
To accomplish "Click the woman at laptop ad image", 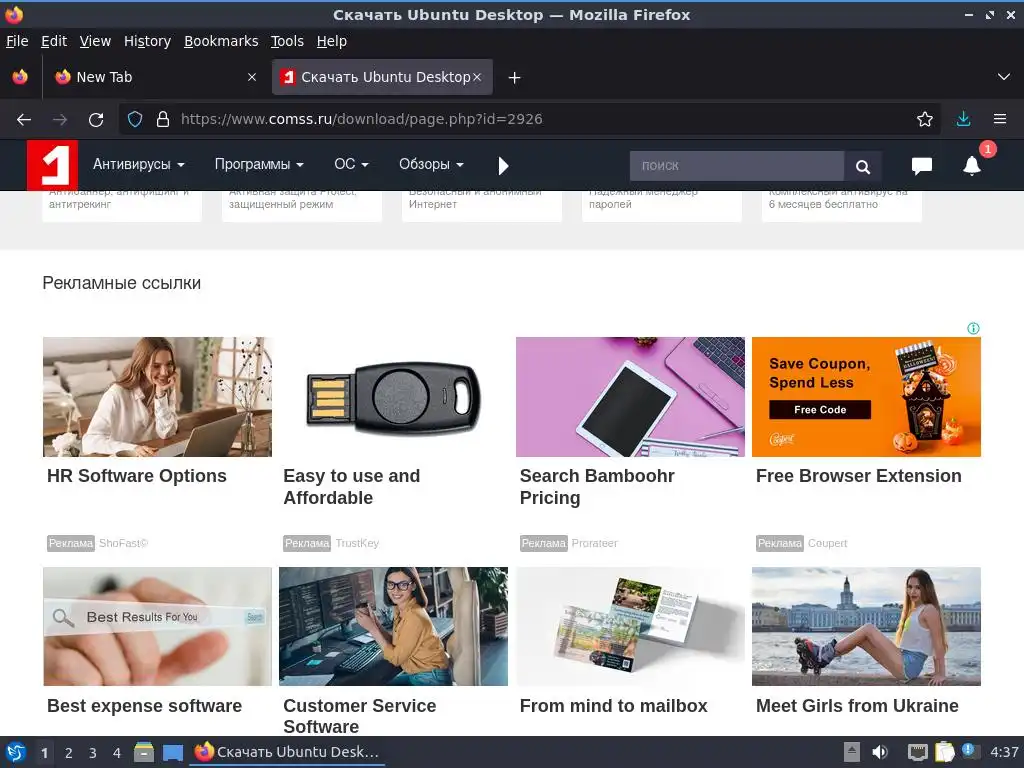I will click(157, 397).
